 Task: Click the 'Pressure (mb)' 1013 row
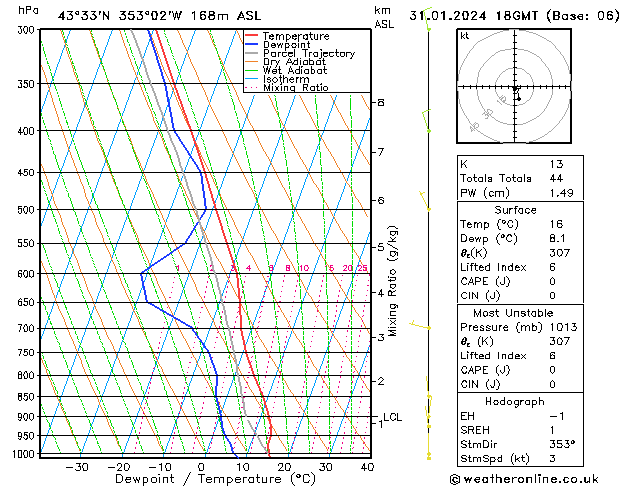click(520, 327)
